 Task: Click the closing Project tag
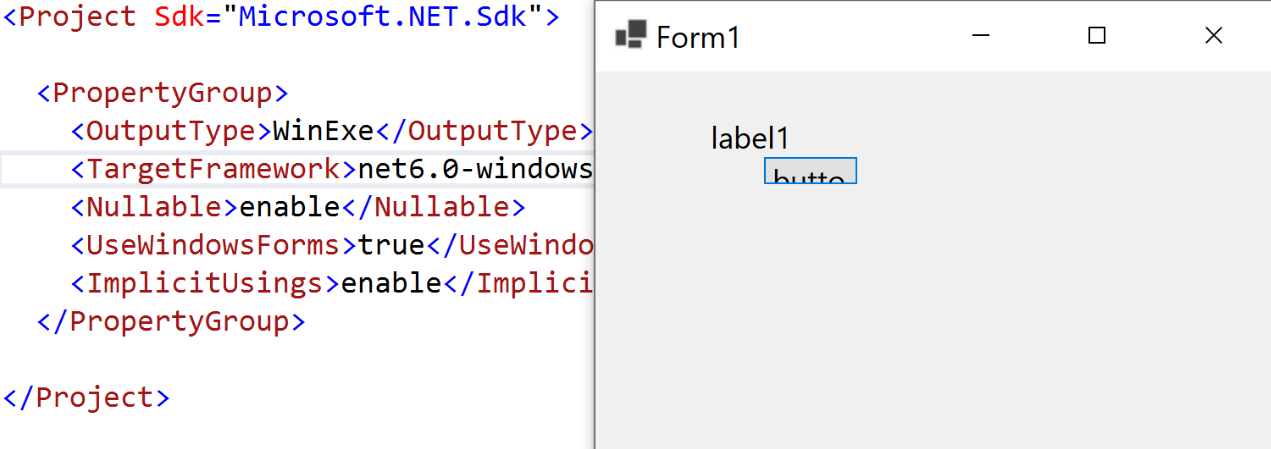[x=86, y=397]
